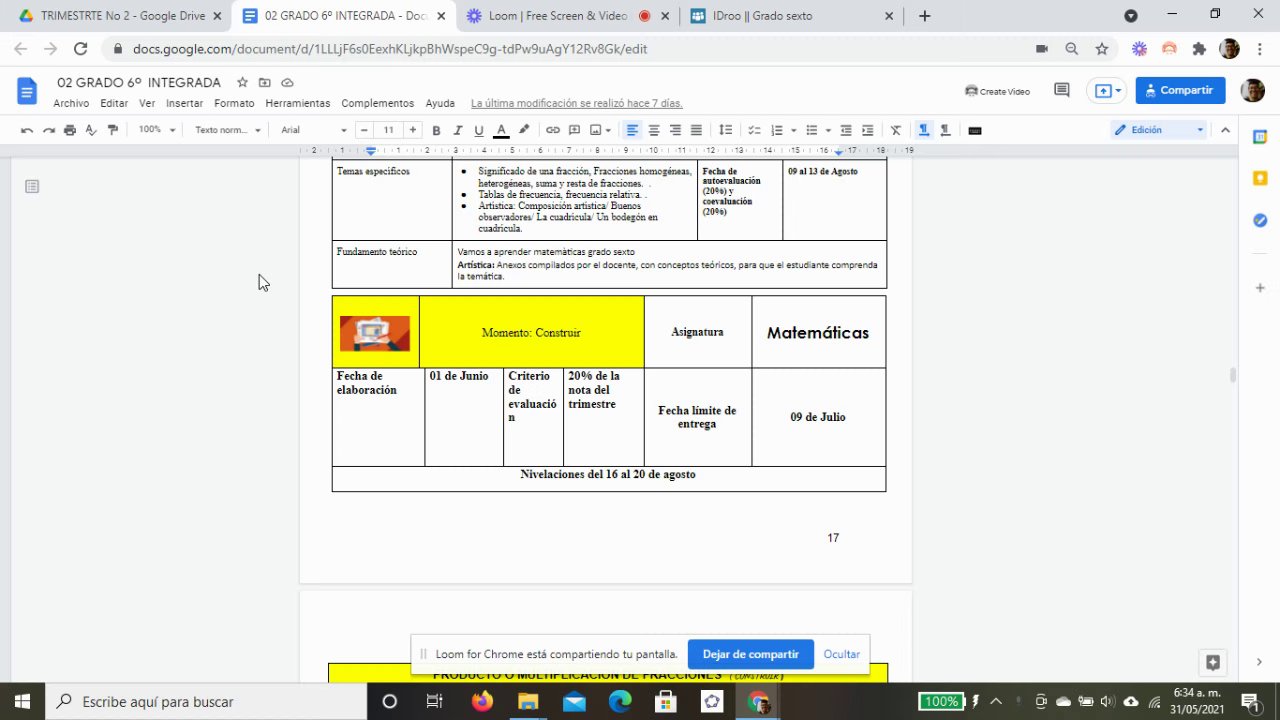Open the Edición mode dropdown
1280x720 pixels.
(x=1160, y=130)
